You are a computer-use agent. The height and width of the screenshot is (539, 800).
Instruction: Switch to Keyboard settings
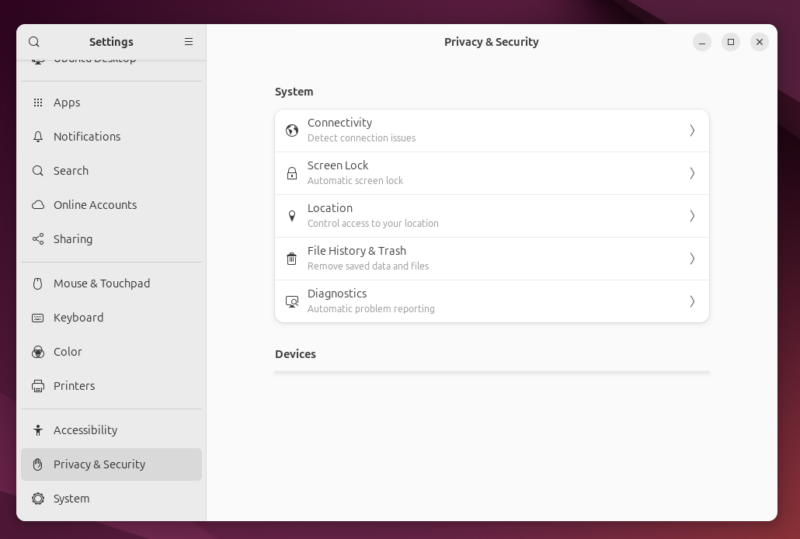[x=111, y=318]
